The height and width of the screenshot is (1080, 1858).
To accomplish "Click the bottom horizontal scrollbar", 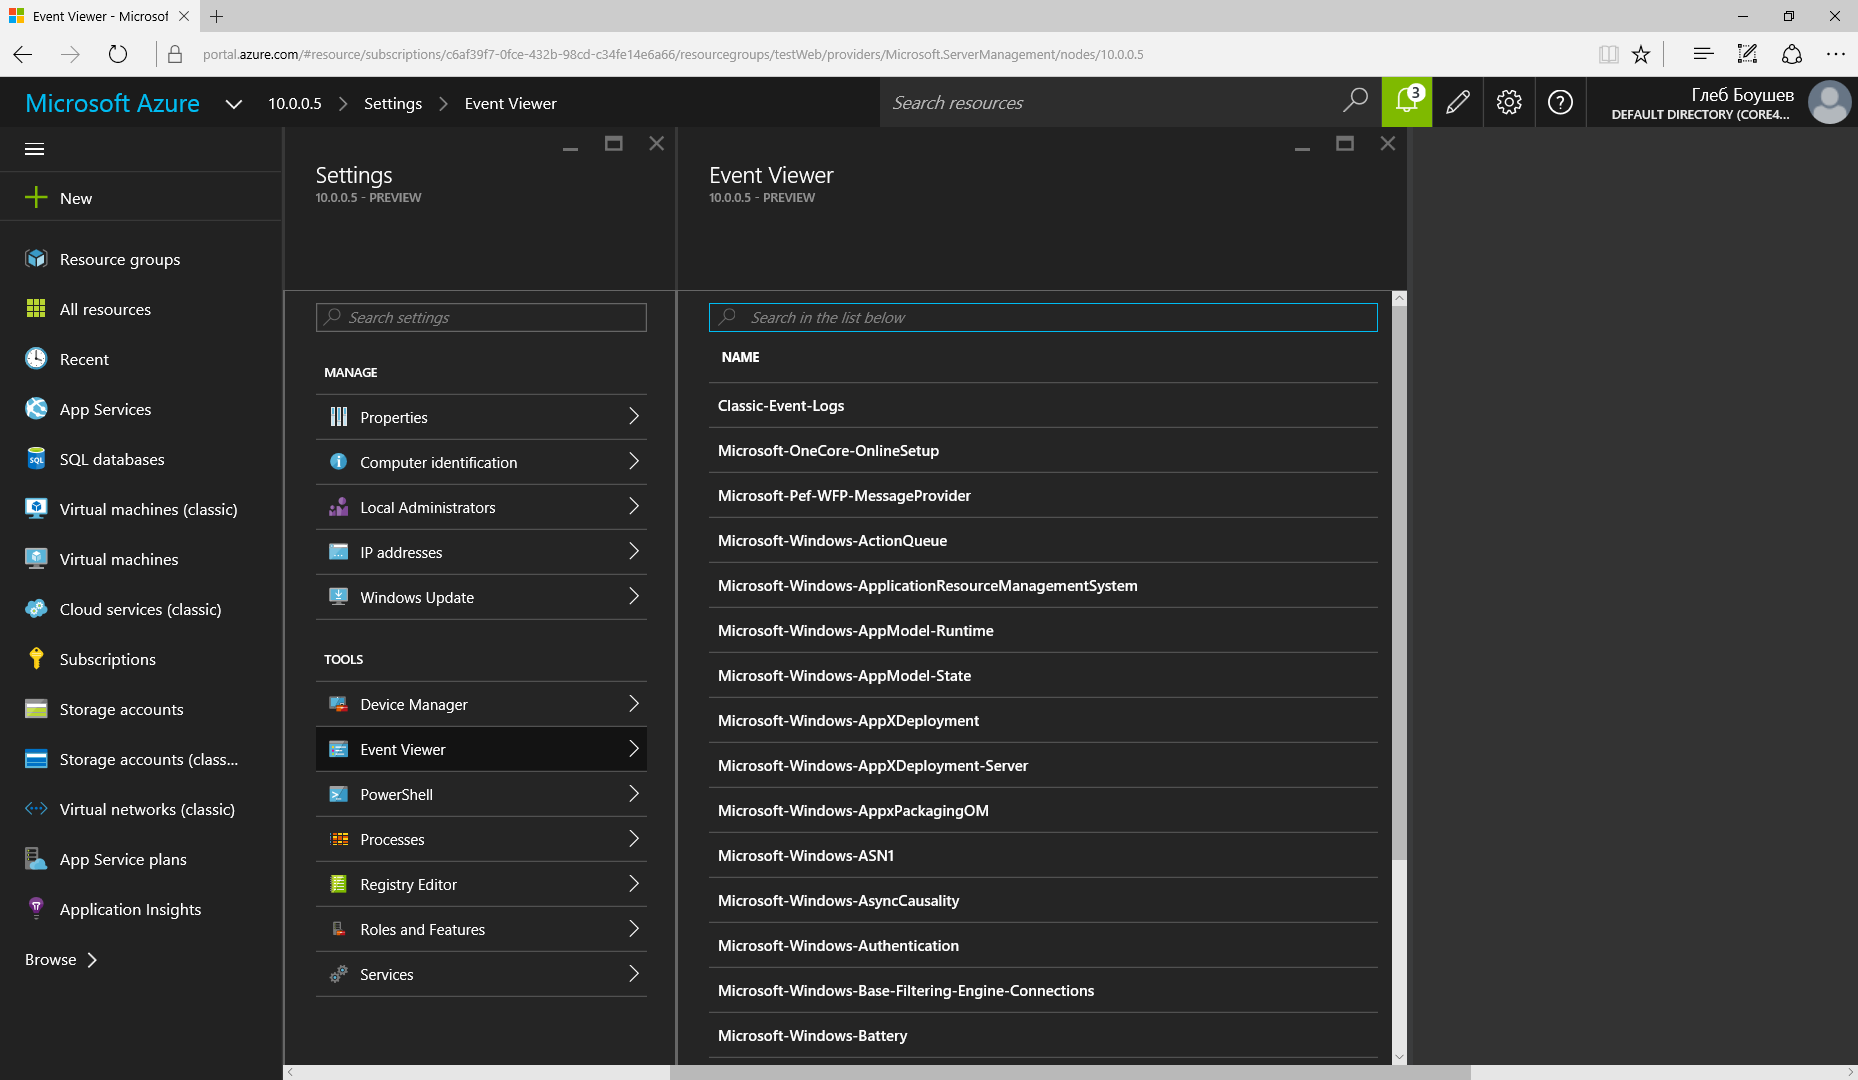I will pyautogui.click(x=1070, y=1072).
